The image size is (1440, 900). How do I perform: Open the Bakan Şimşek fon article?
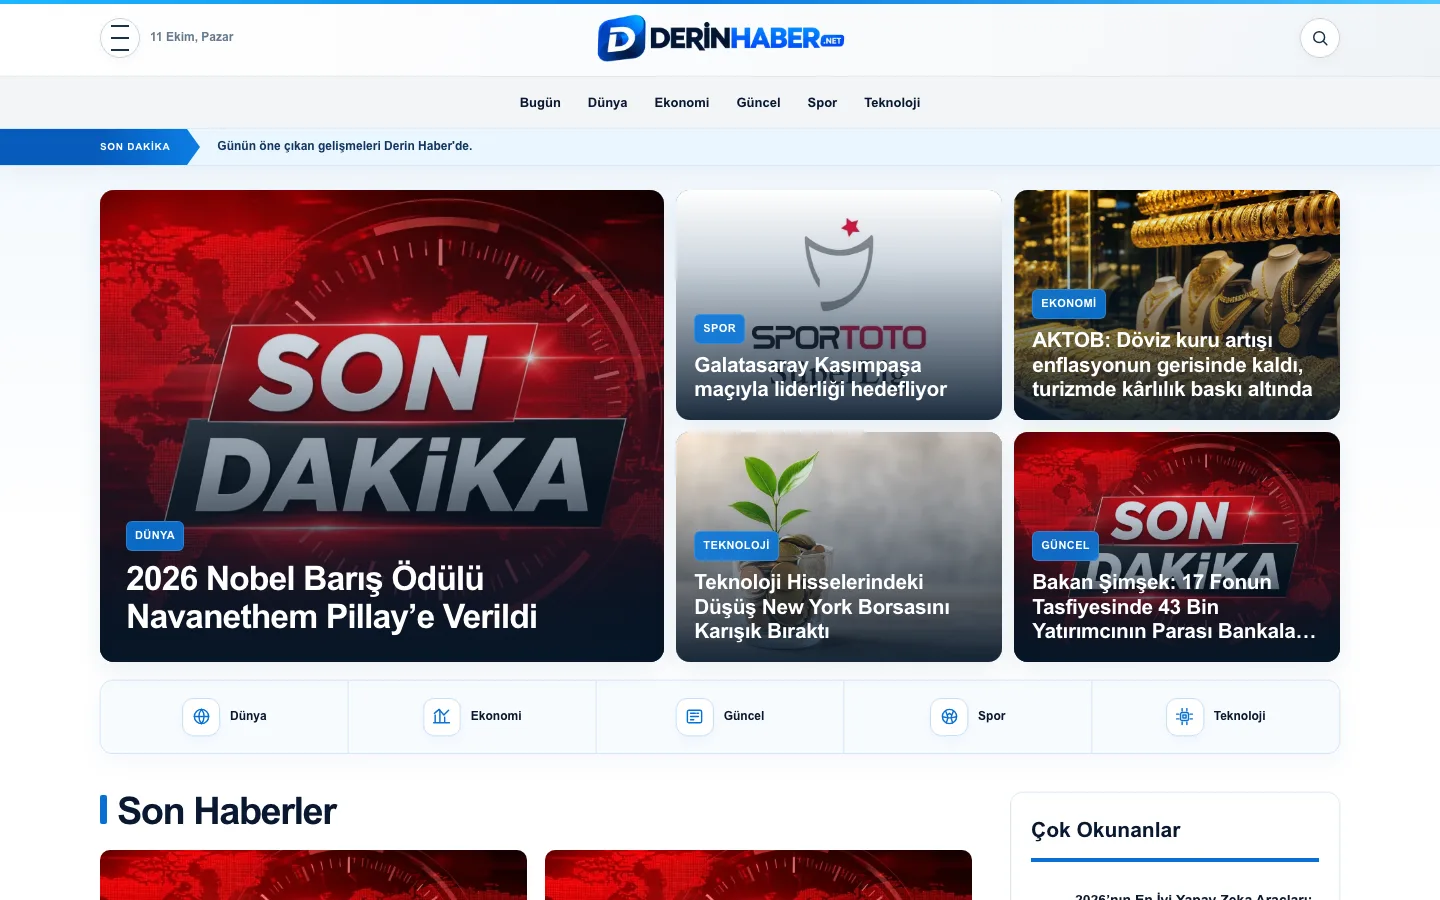pyautogui.click(x=1174, y=606)
